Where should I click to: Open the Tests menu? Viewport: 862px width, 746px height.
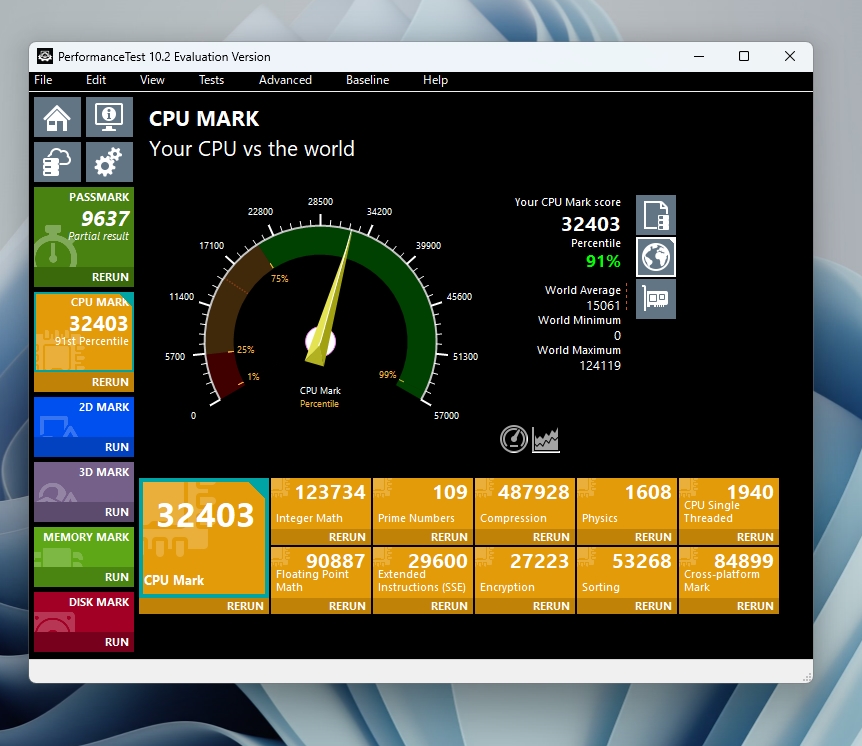pos(211,80)
